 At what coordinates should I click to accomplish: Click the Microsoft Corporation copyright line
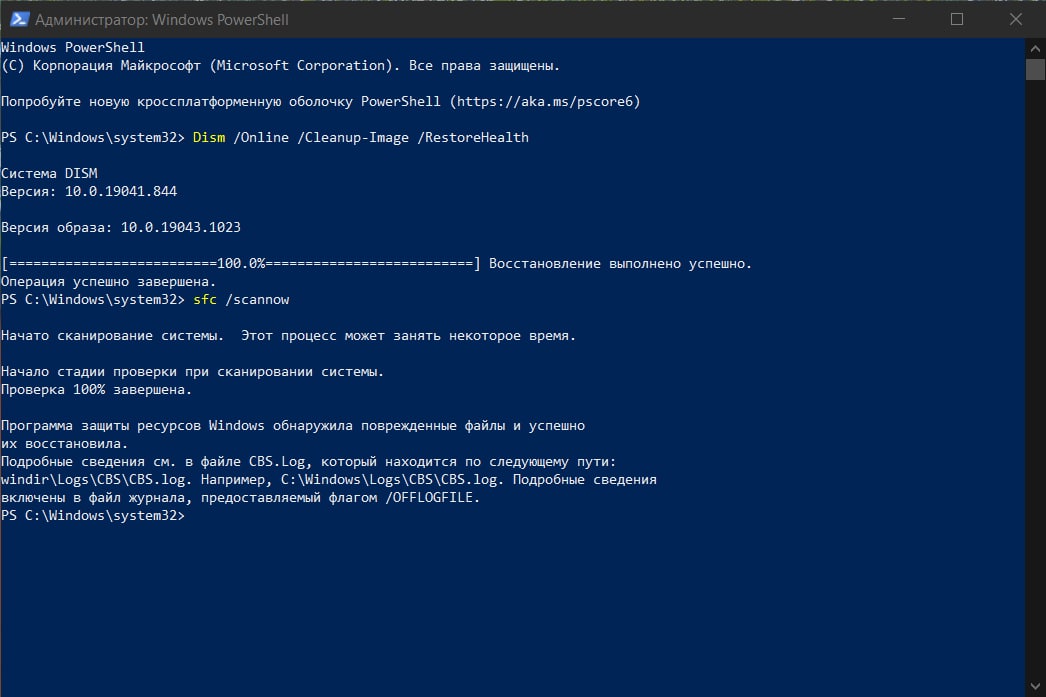(280, 65)
